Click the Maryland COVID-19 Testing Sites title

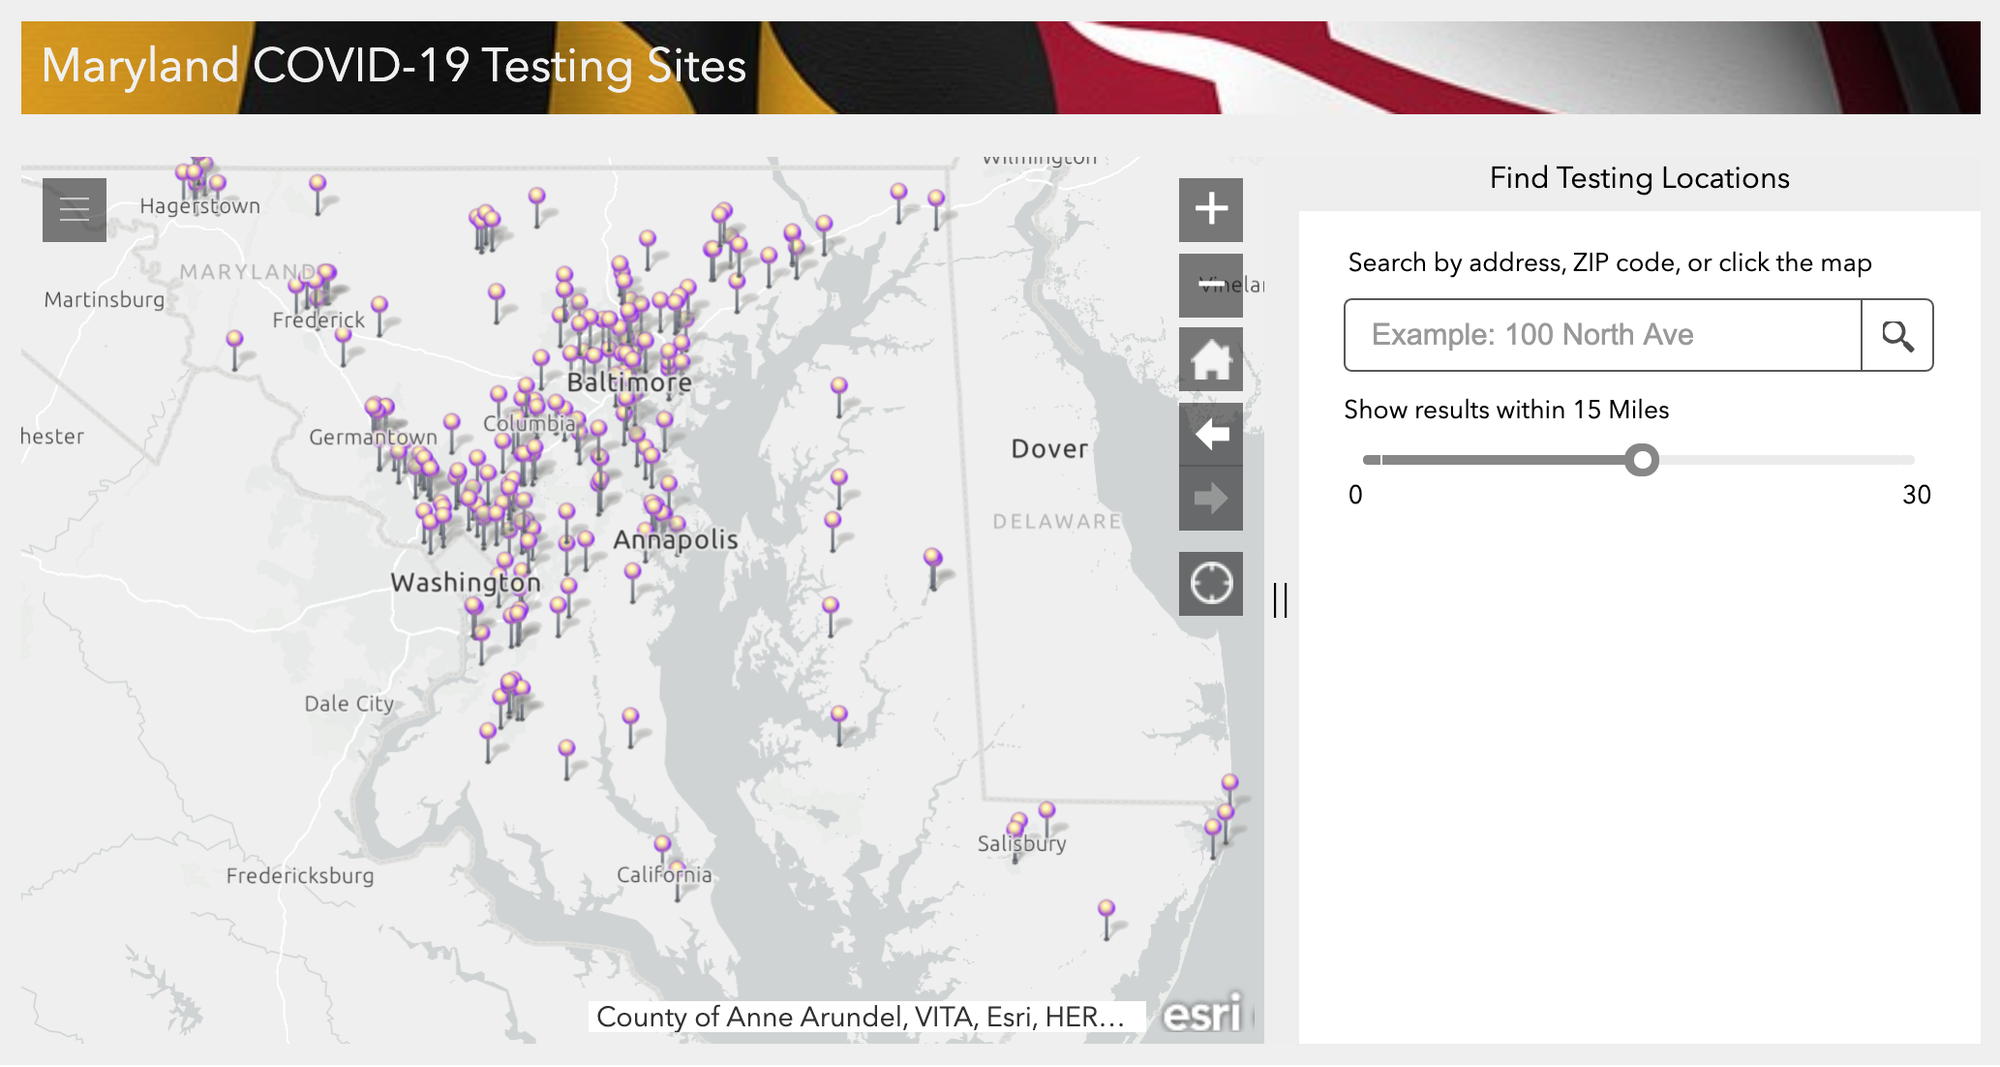394,66
